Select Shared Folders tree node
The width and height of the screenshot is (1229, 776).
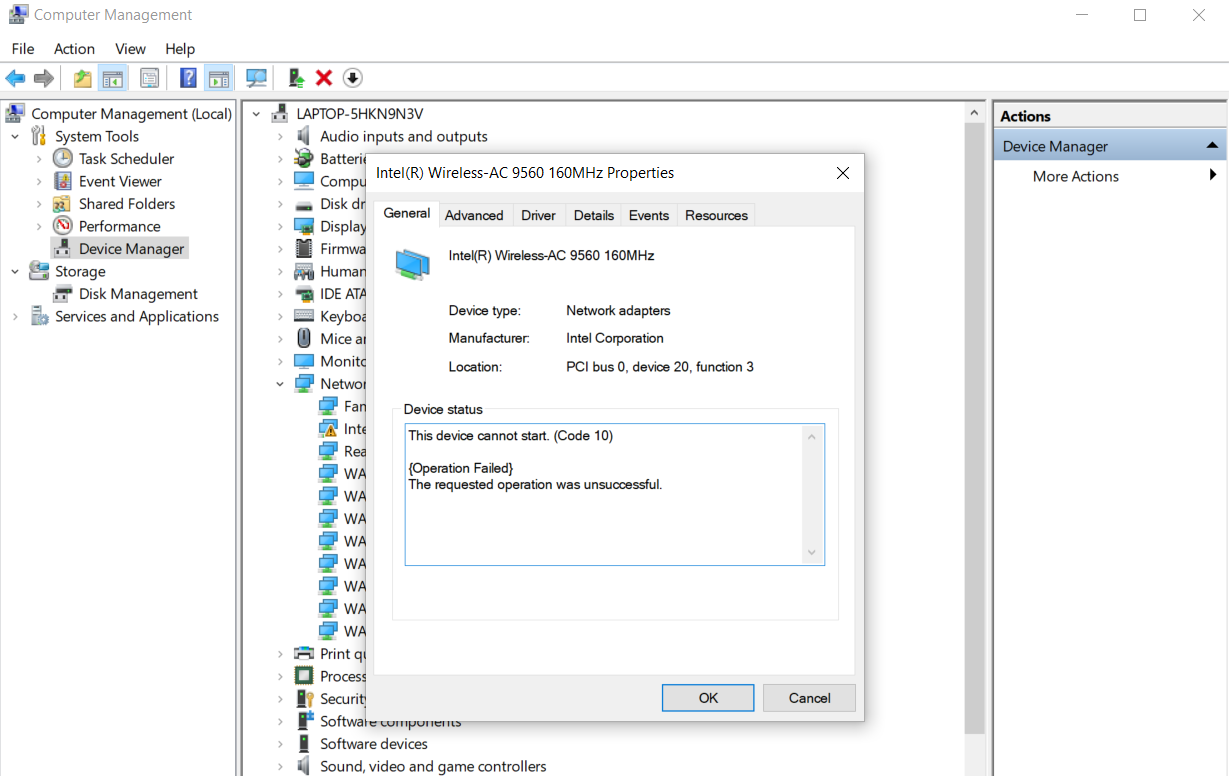pyautogui.click(x=127, y=204)
